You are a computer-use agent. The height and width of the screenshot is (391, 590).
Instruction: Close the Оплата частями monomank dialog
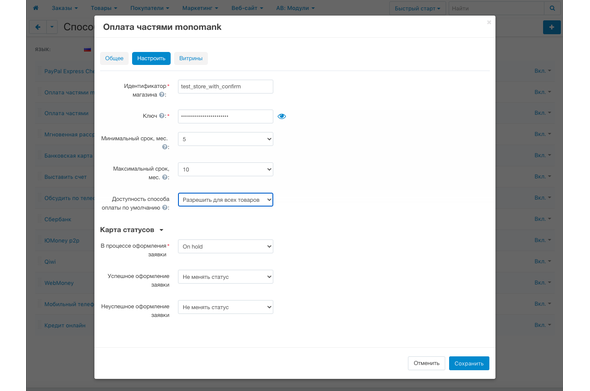tap(489, 23)
